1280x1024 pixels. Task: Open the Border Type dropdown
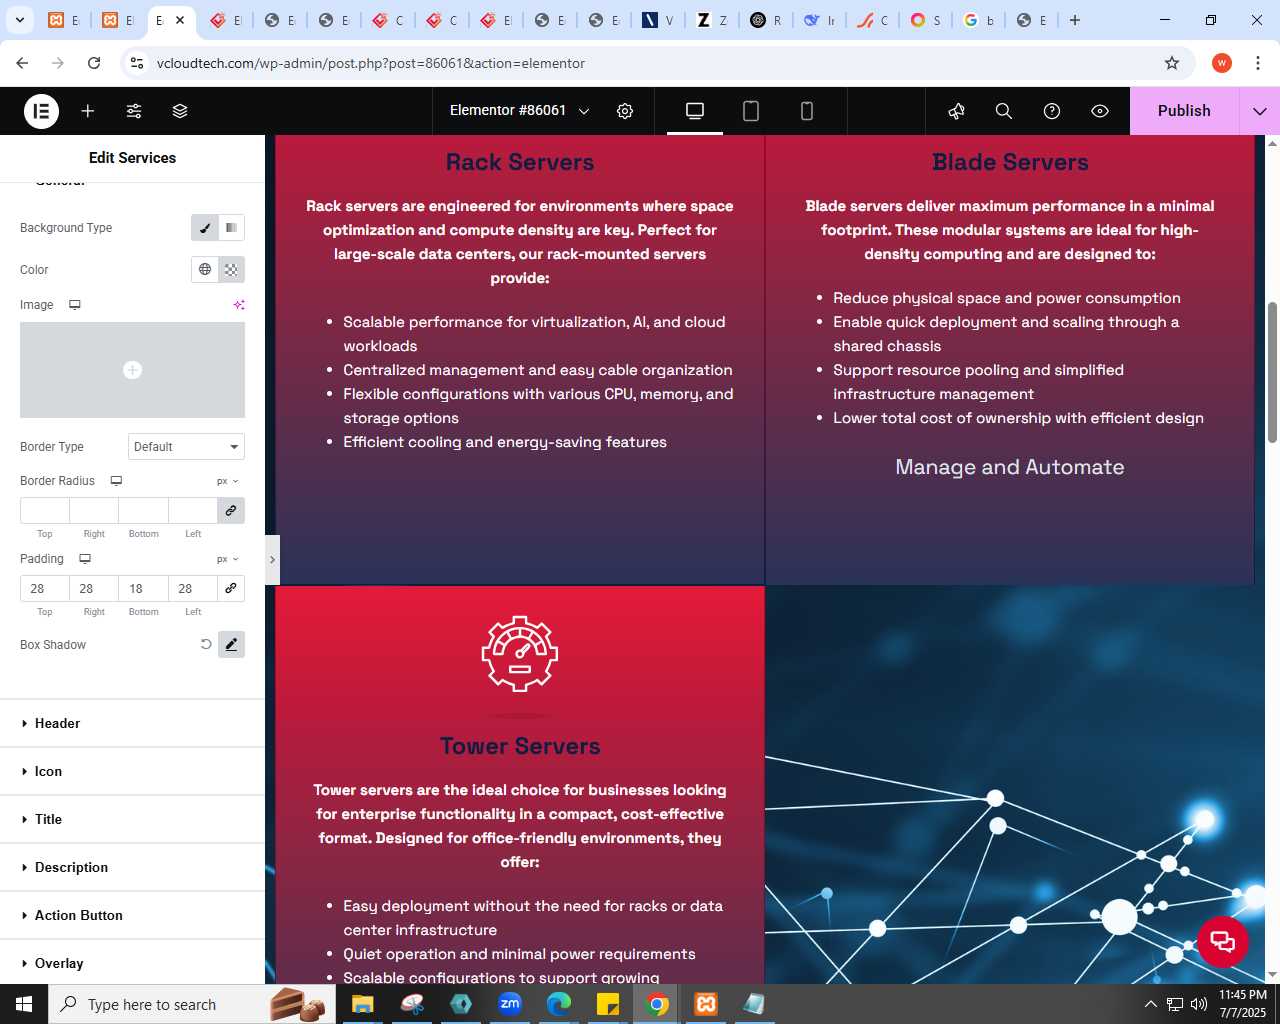click(x=186, y=447)
